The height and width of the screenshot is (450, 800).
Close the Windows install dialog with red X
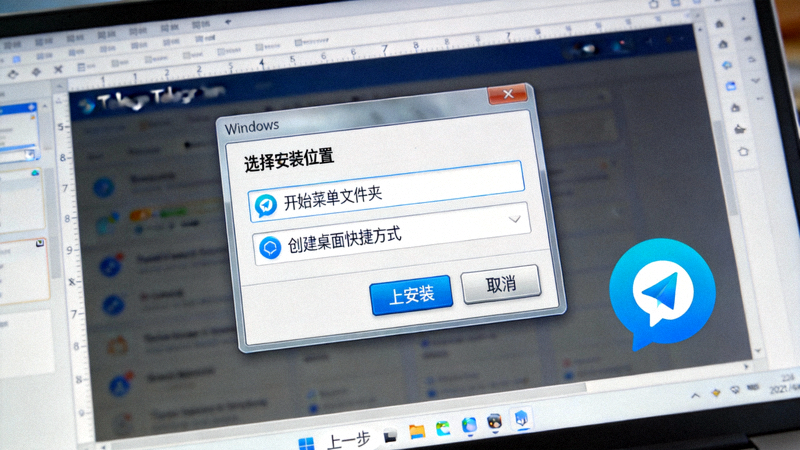[508, 94]
